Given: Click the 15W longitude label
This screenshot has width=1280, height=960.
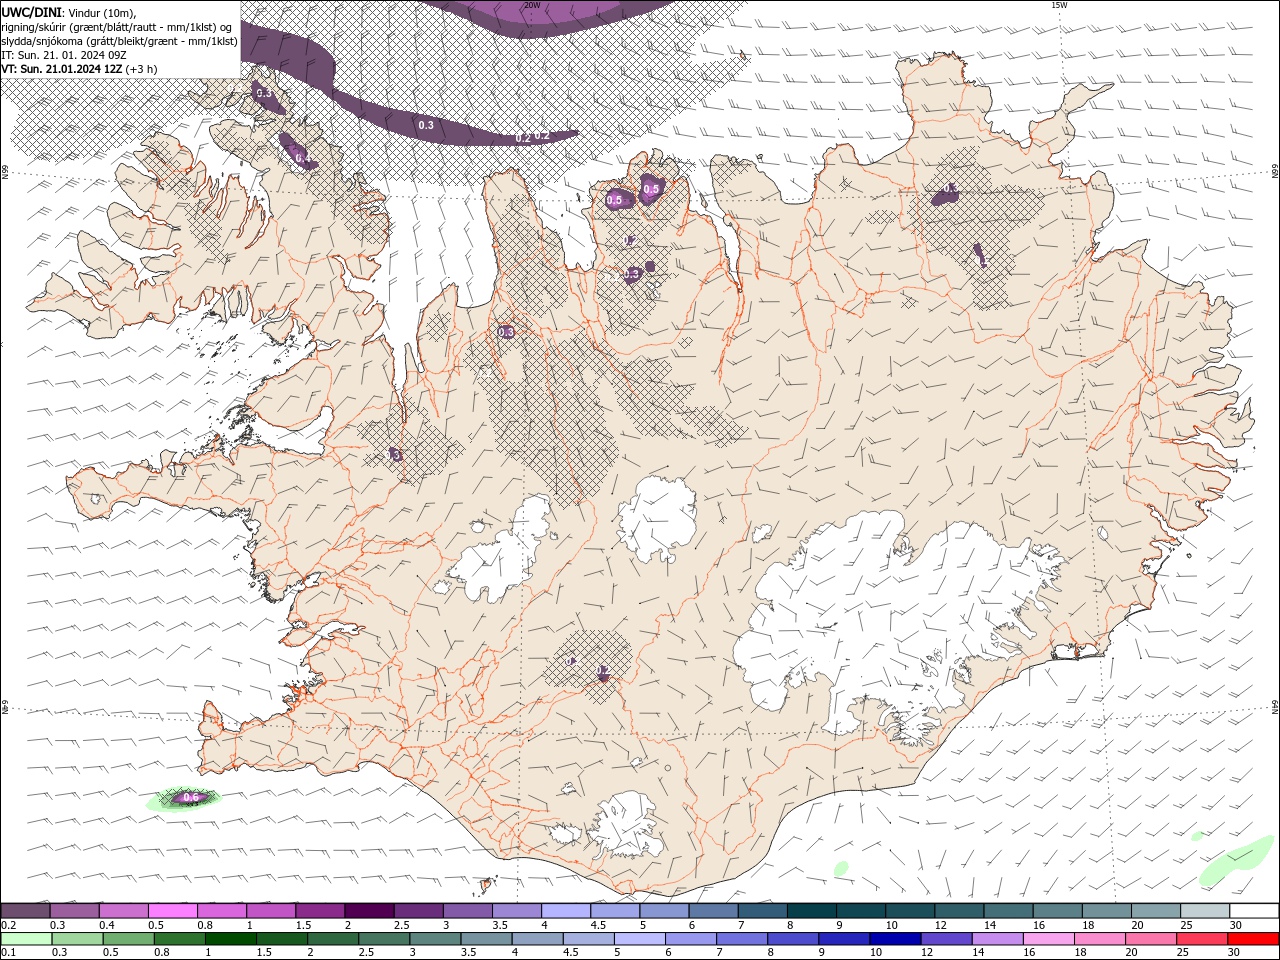Looking at the screenshot, I should click(1059, 5).
